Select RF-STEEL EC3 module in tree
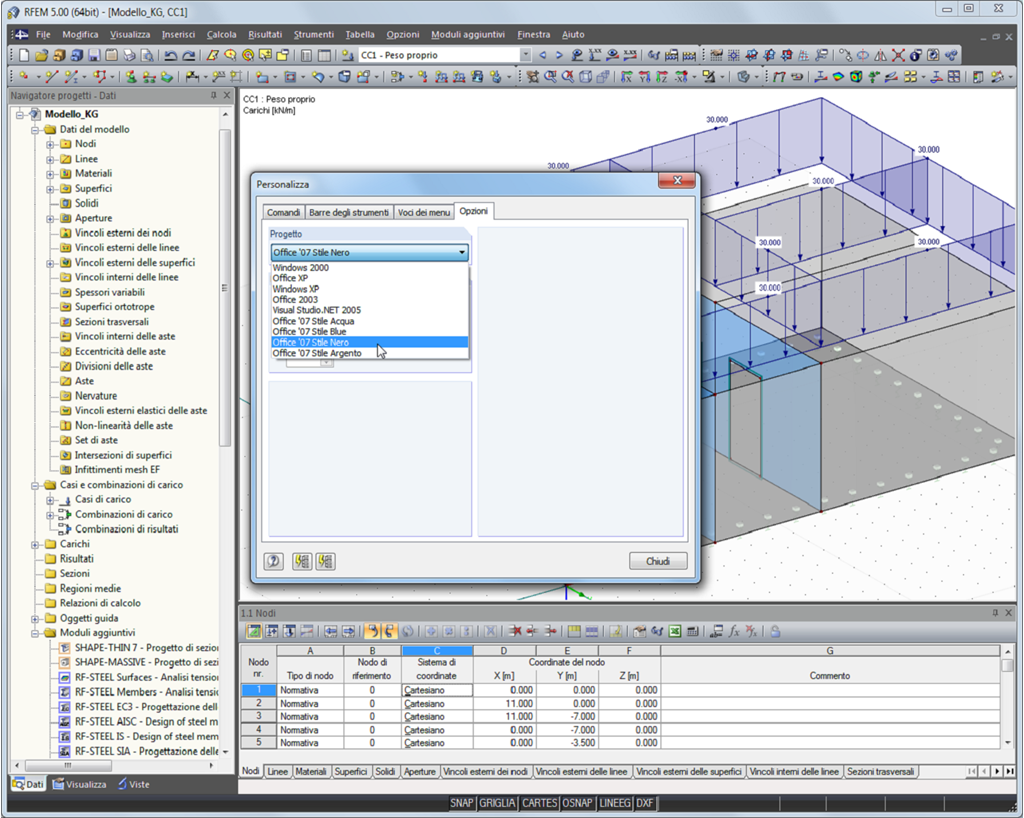 click(x=146, y=707)
